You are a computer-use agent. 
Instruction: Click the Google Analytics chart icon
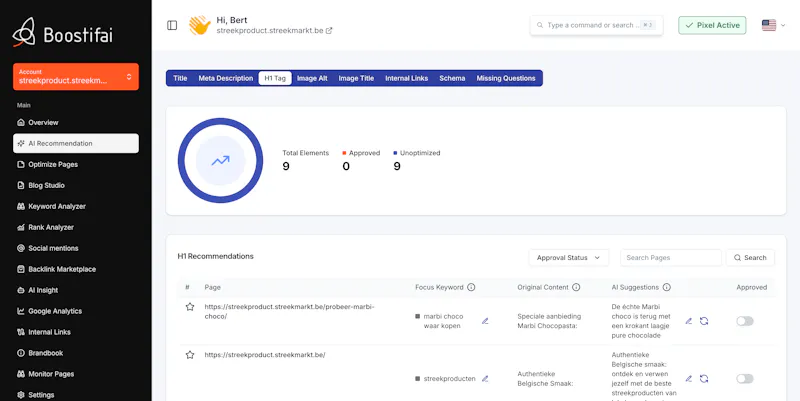click(x=21, y=311)
